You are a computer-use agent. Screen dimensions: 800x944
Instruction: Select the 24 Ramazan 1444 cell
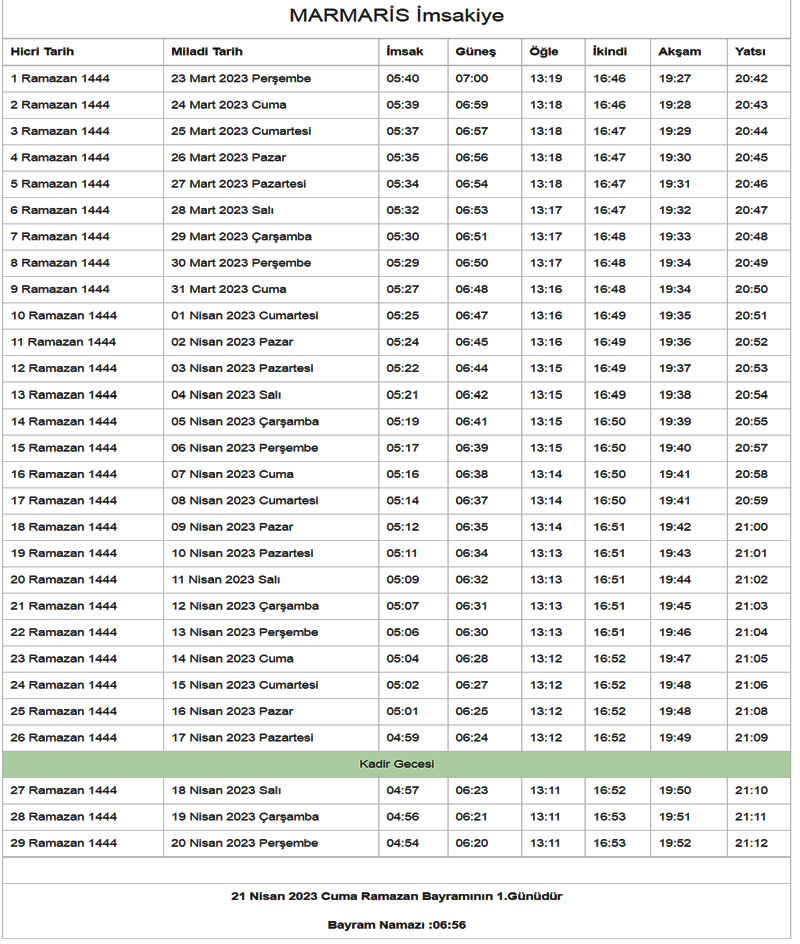tap(64, 685)
